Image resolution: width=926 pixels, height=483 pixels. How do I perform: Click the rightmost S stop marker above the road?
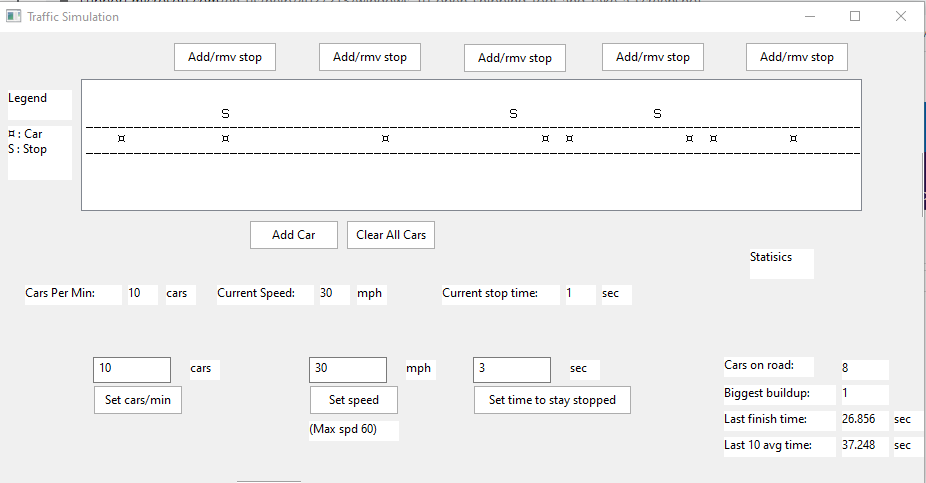pyautogui.click(x=657, y=114)
